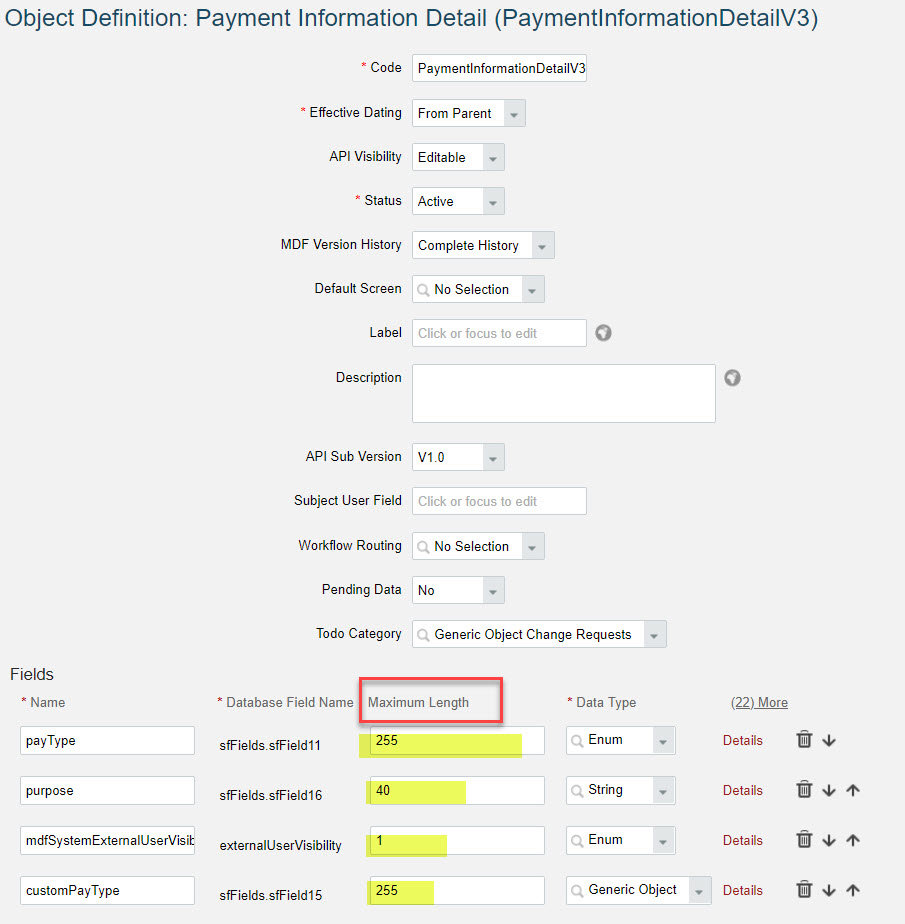Image resolution: width=905 pixels, height=924 pixels.
Task: Click the search icon in Todo Category
Action: (x=423, y=635)
